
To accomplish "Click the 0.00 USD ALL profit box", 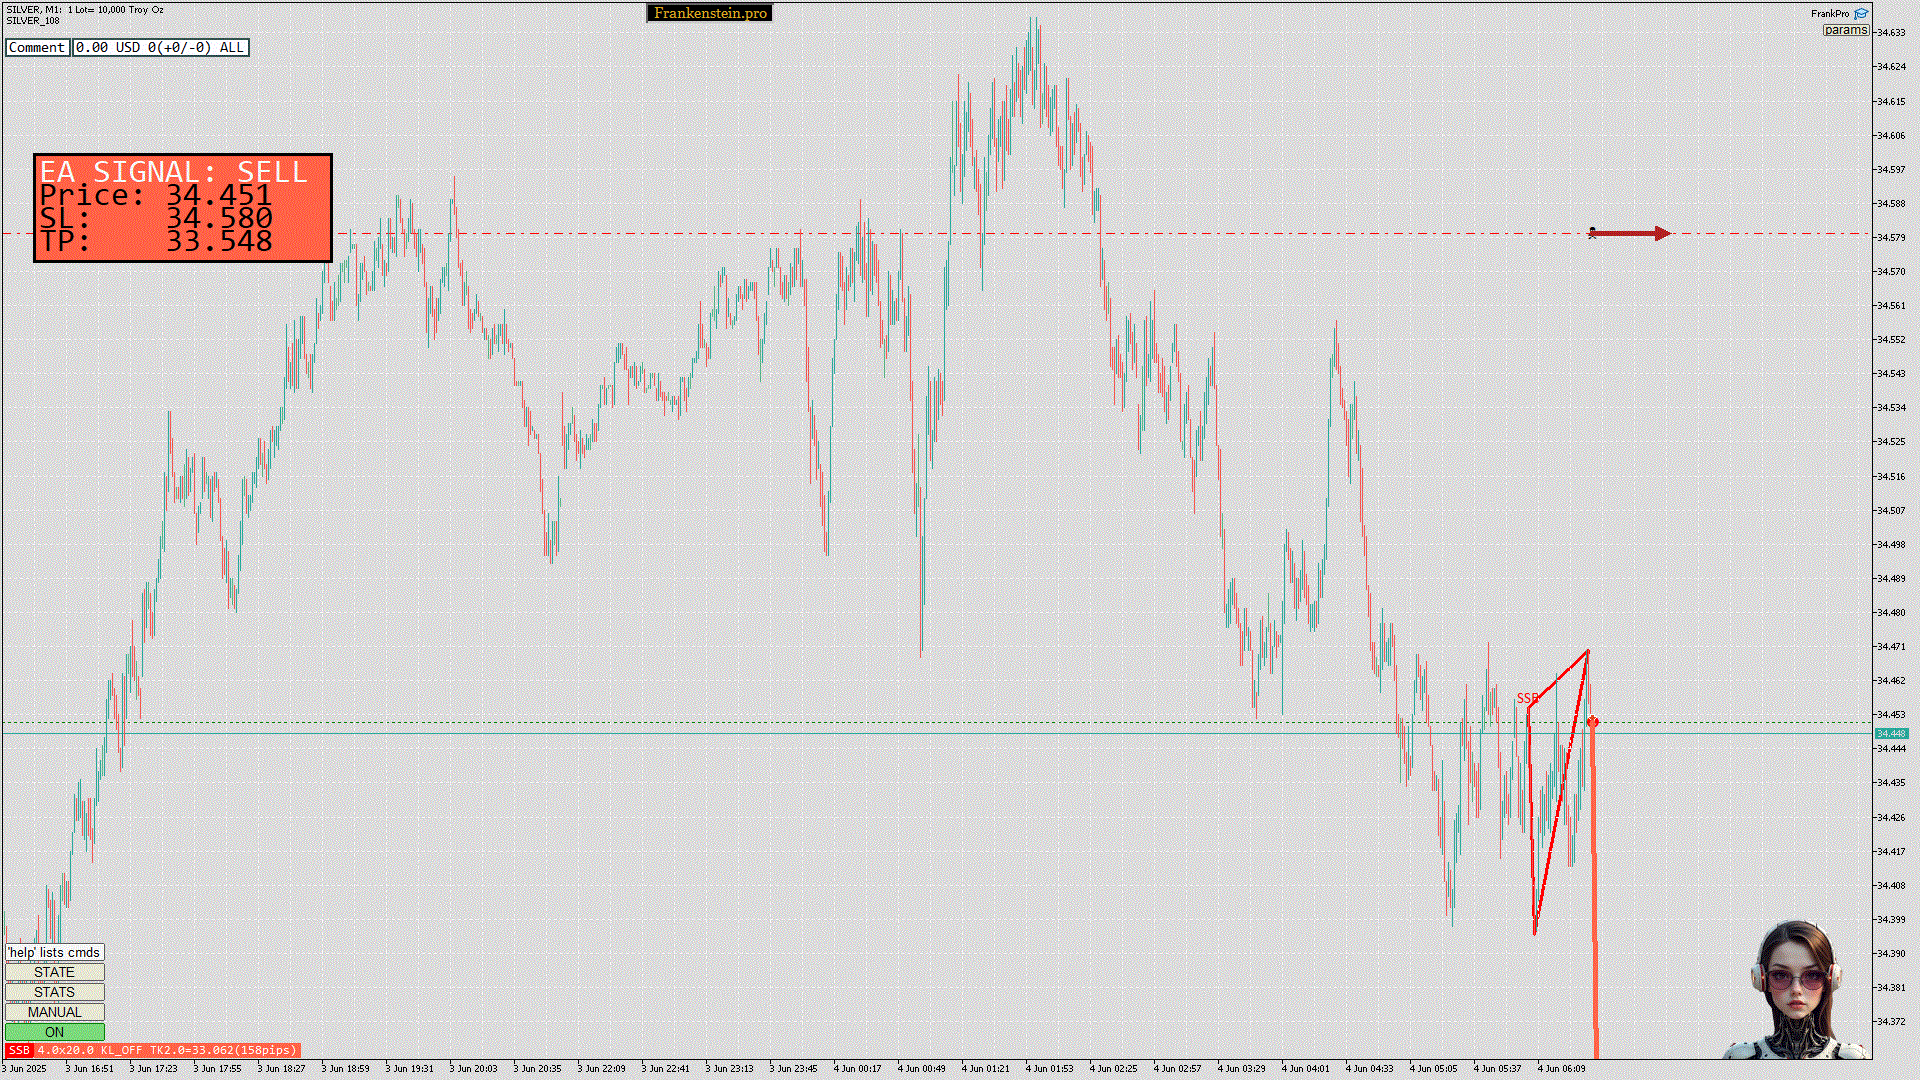I will tap(160, 47).
